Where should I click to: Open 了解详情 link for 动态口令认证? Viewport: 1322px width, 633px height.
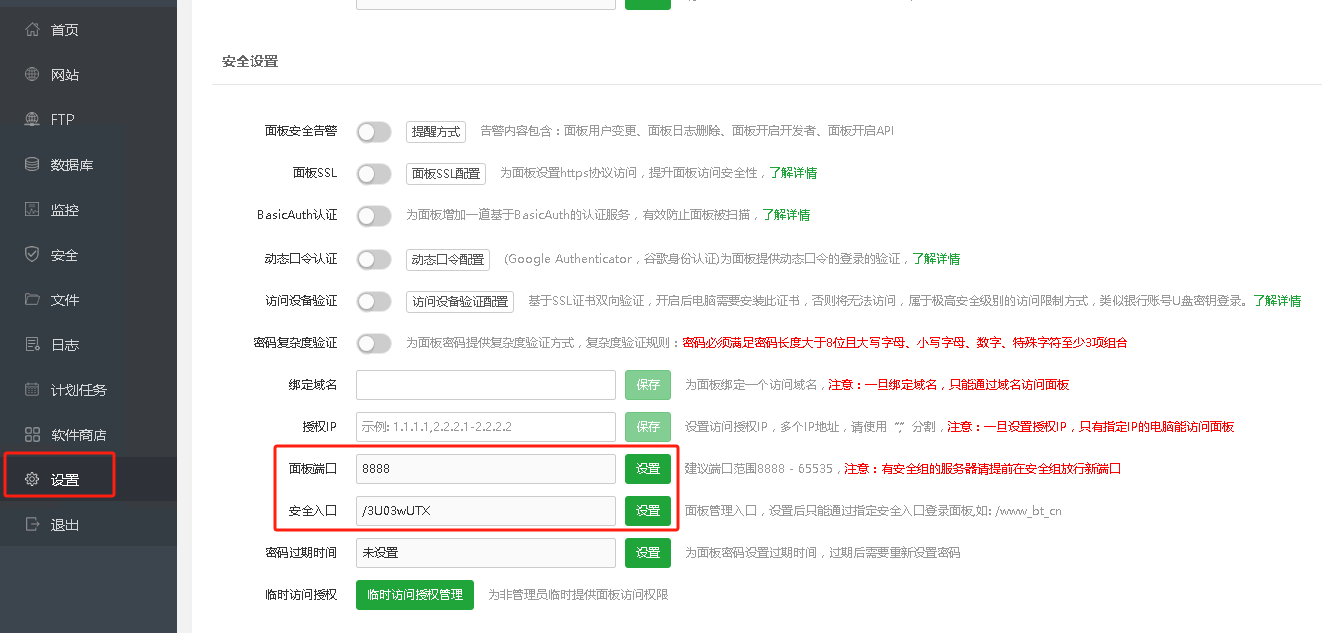tap(935, 259)
